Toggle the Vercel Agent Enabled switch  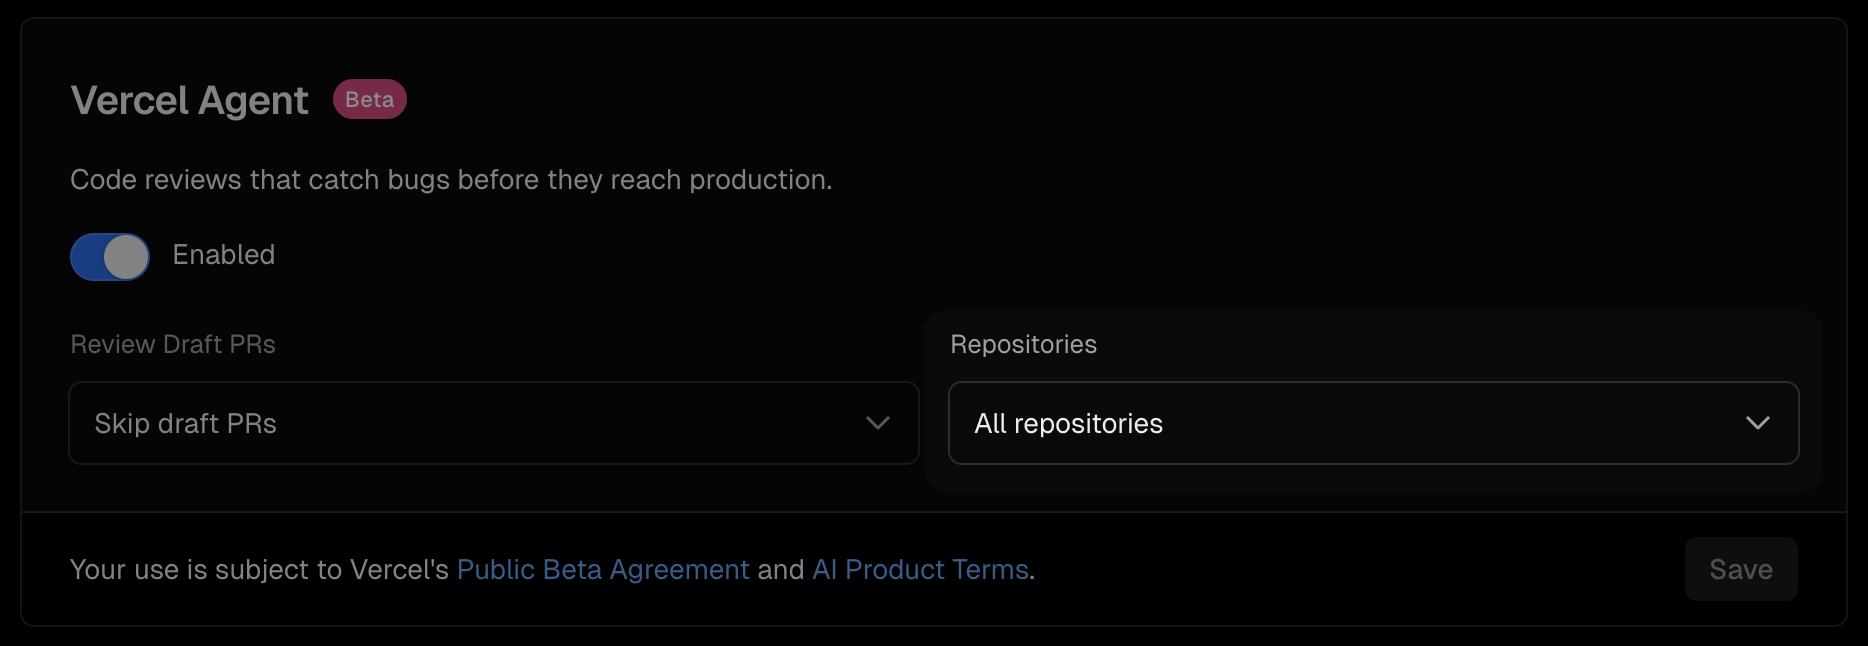(110, 257)
